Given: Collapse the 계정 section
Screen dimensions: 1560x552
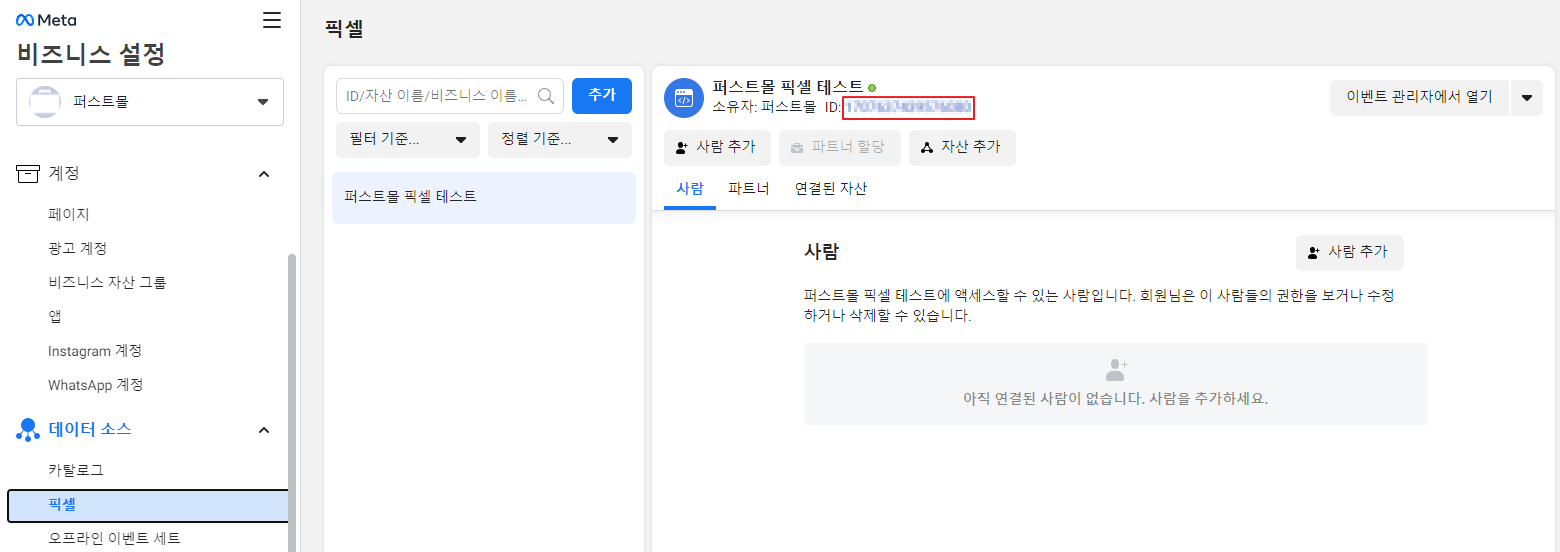Looking at the screenshot, I should click(x=264, y=174).
